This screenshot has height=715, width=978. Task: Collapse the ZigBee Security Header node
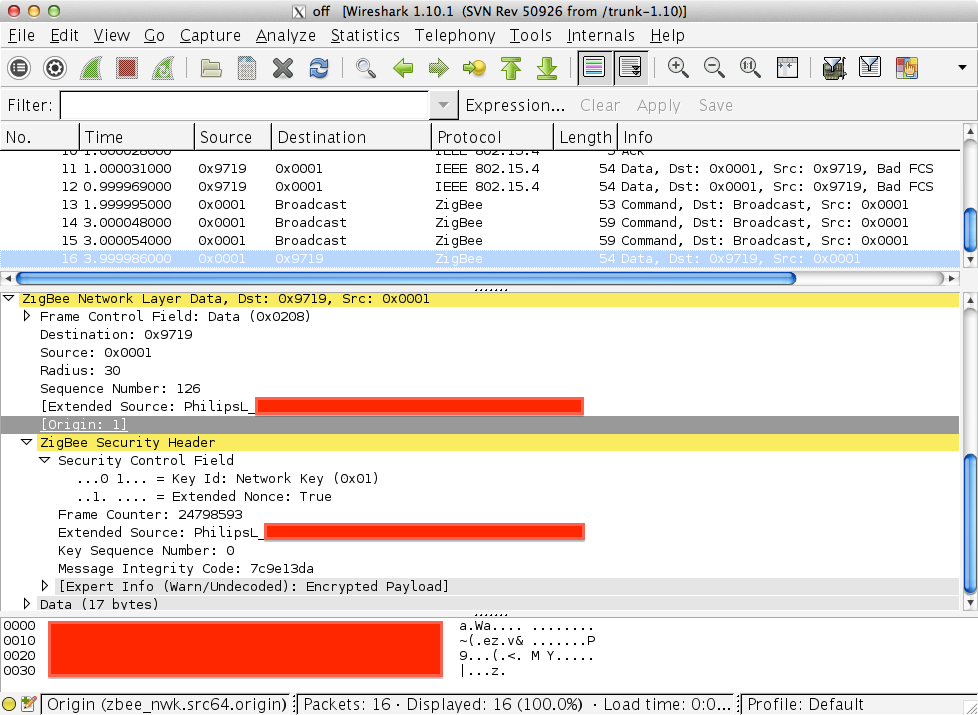tap(26, 442)
